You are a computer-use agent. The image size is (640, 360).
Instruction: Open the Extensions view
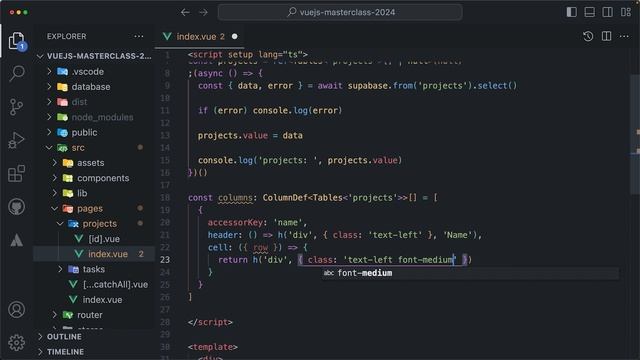pos(16,174)
